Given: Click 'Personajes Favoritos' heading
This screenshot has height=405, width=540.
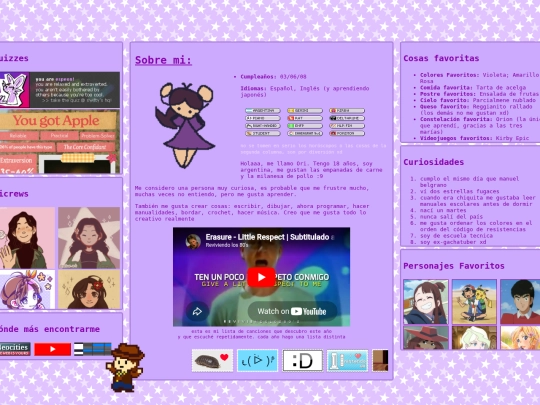Looking at the screenshot, I should 454,266.
